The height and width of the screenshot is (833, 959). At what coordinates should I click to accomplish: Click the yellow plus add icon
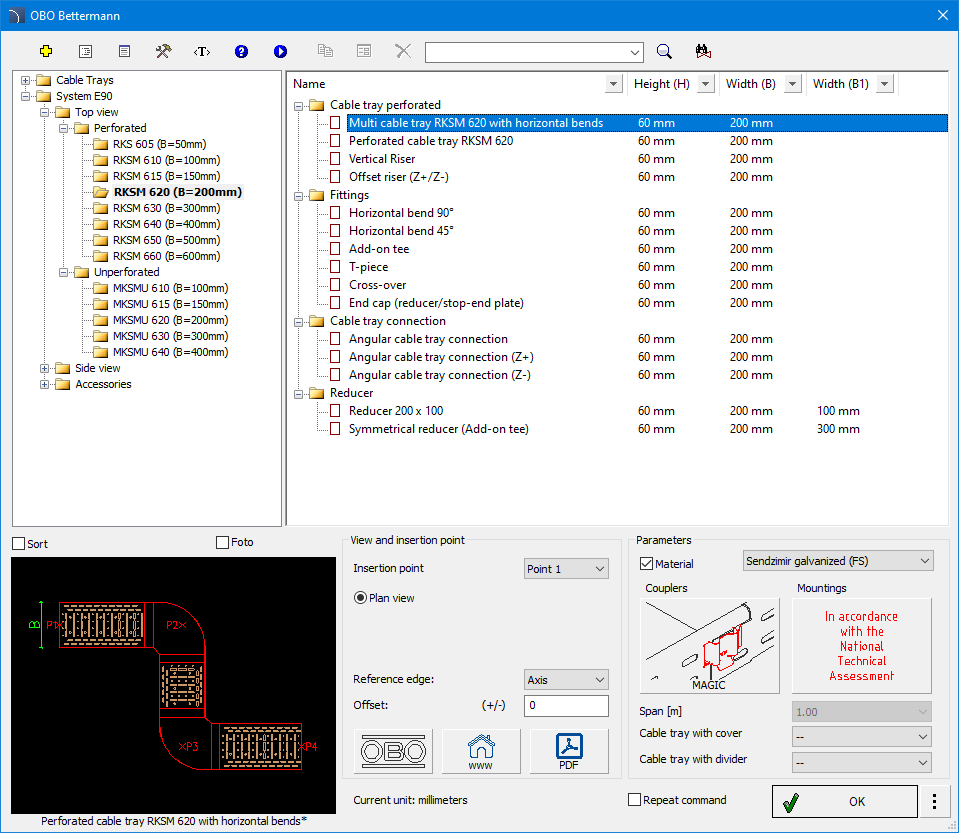click(x=45, y=51)
